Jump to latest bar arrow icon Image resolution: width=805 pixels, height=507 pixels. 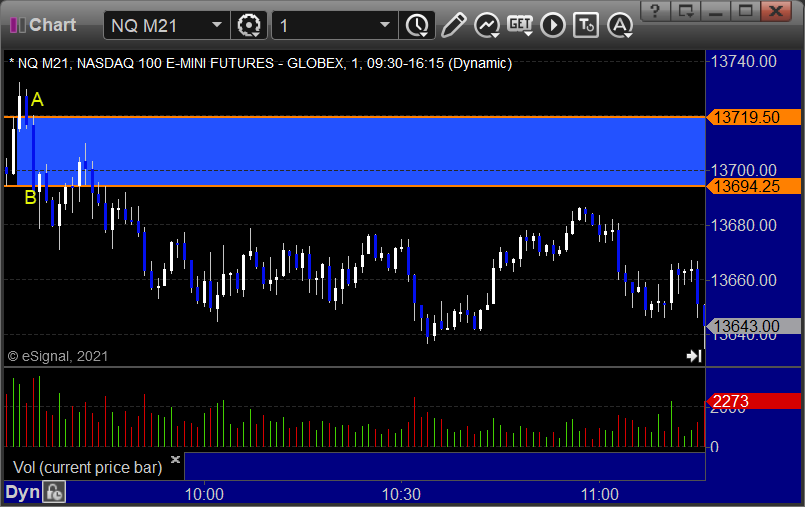click(x=694, y=356)
